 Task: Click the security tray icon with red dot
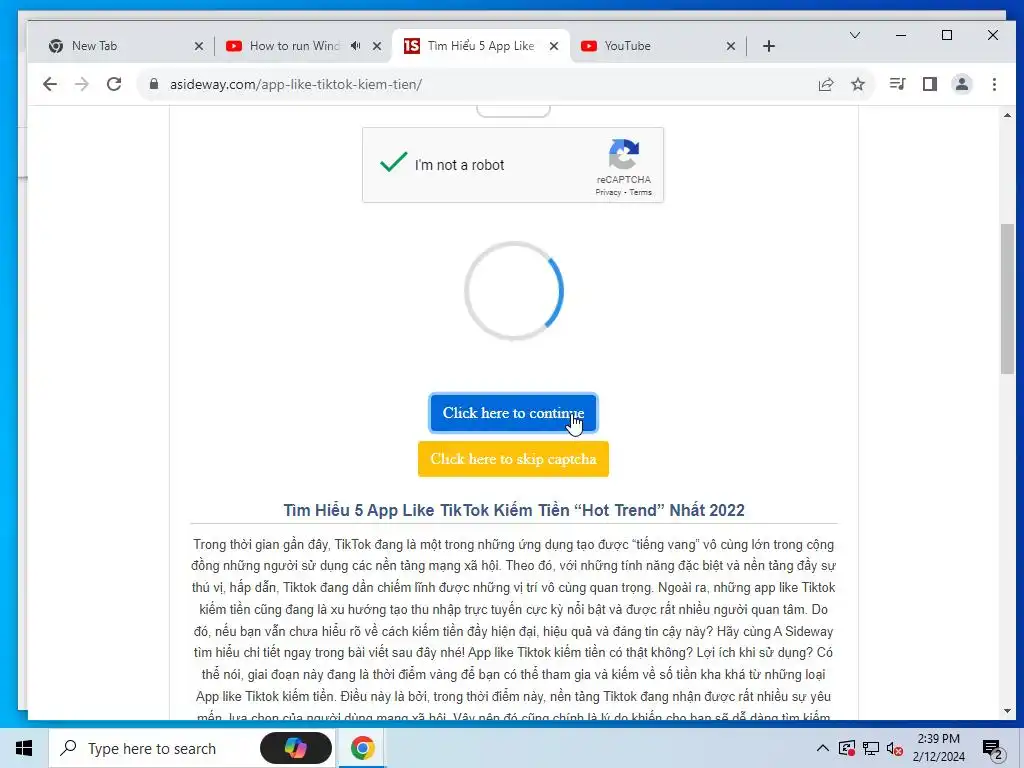tap(846, 748)
